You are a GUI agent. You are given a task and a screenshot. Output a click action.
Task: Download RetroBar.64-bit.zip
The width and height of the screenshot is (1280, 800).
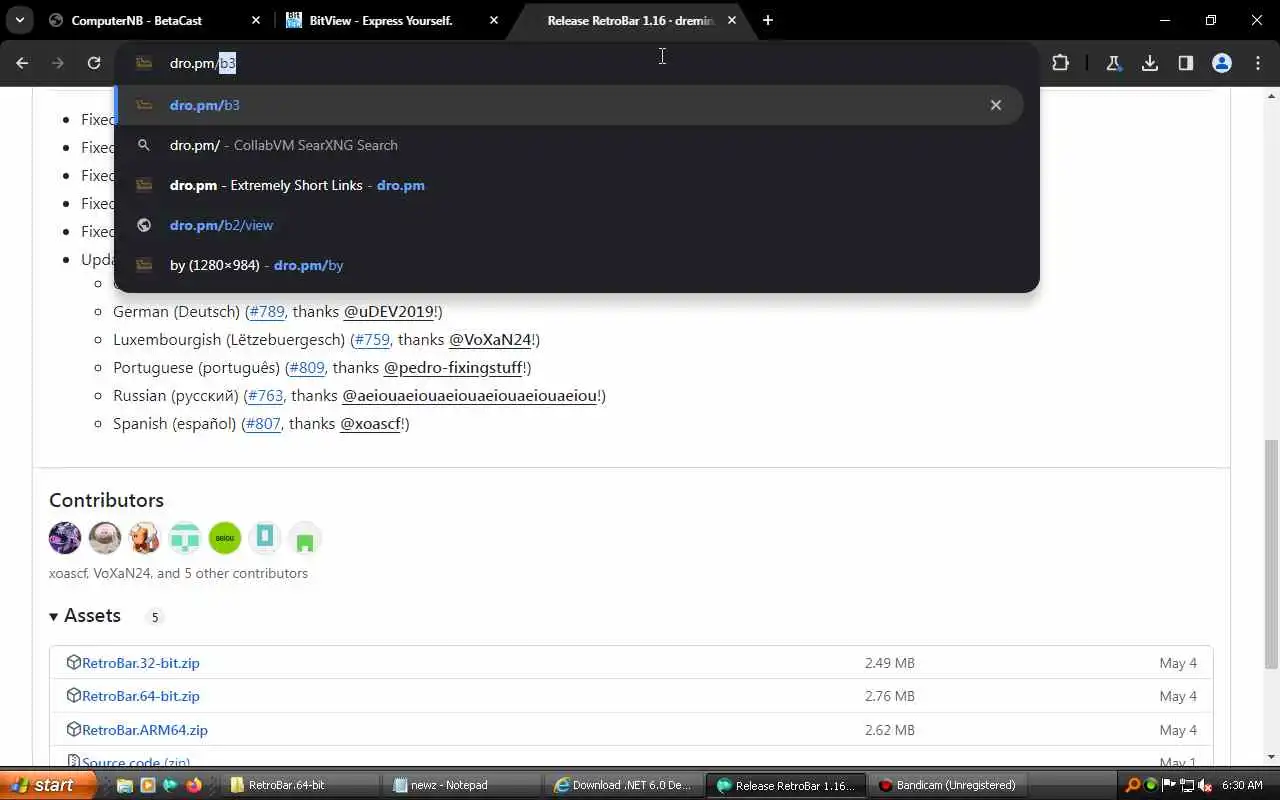coord(141,696)
